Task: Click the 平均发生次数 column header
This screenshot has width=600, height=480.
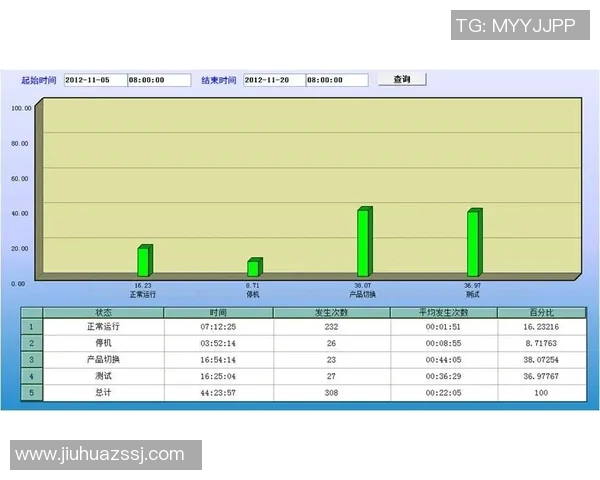Action: [444, 313]
